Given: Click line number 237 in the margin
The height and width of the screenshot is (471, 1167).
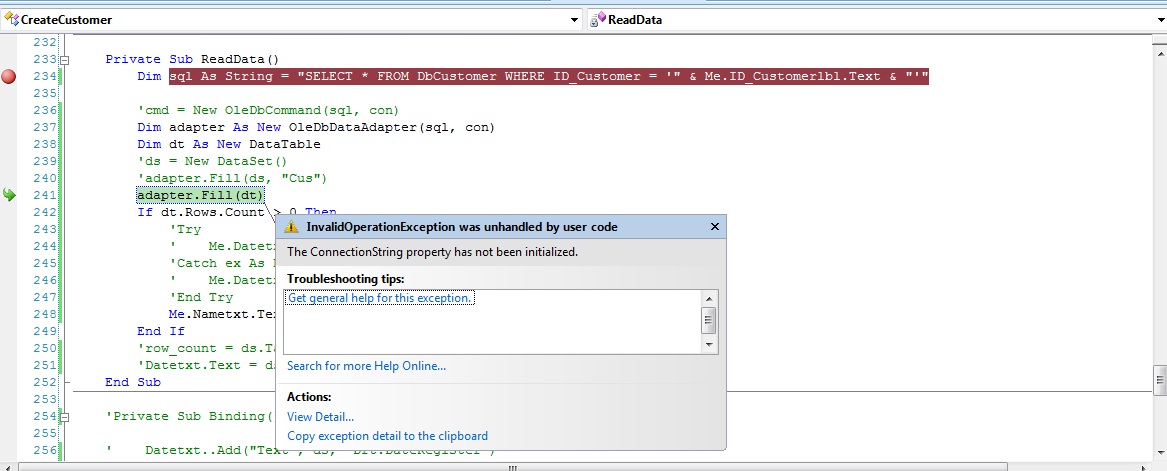Looking at the screenshot, I should click(x=45, y=127).
